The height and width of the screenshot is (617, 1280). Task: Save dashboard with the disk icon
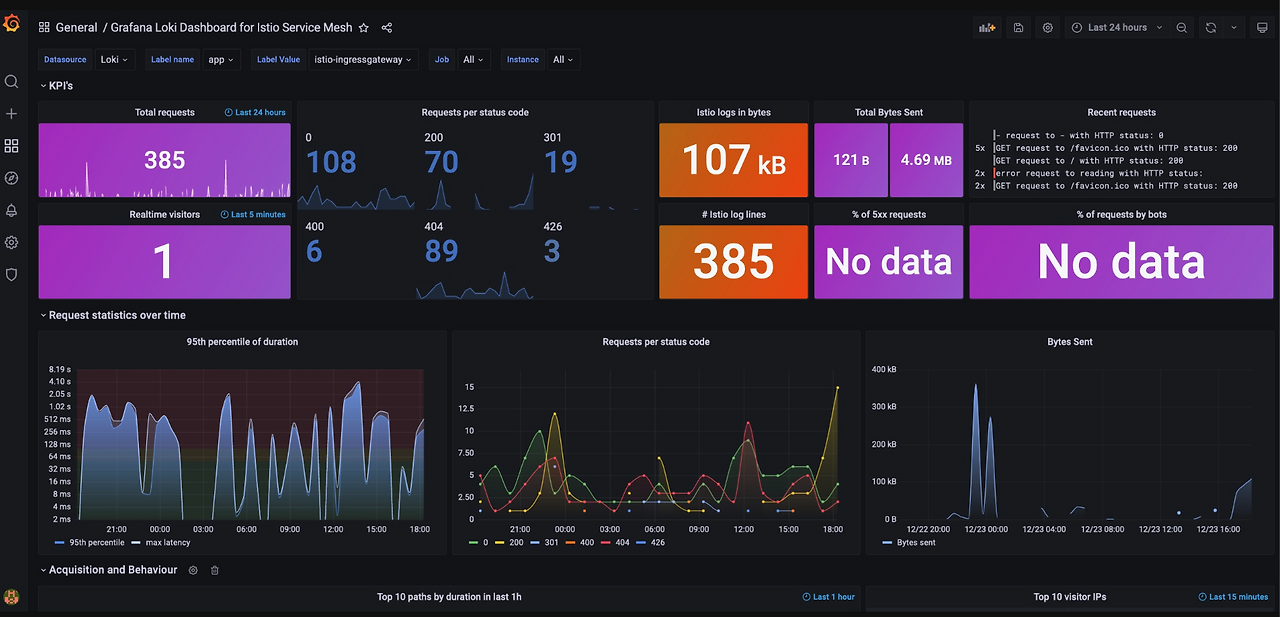1018,28
